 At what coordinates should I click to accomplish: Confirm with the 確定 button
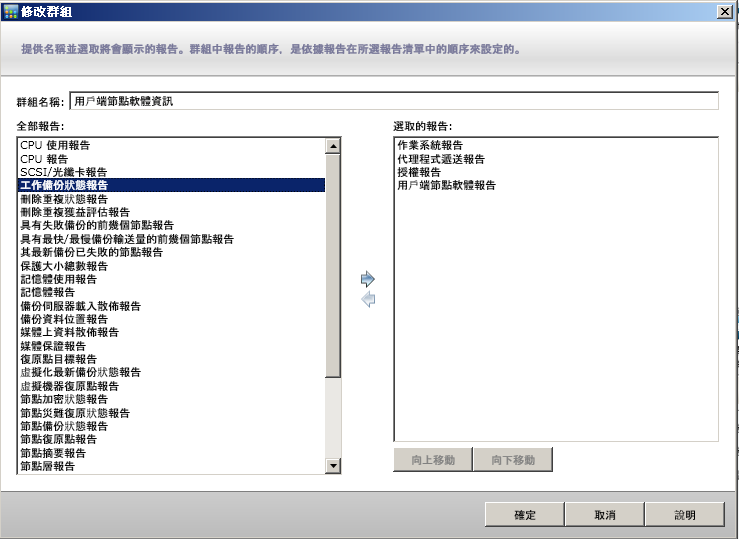pyautogui.click(x=525, y=514)
